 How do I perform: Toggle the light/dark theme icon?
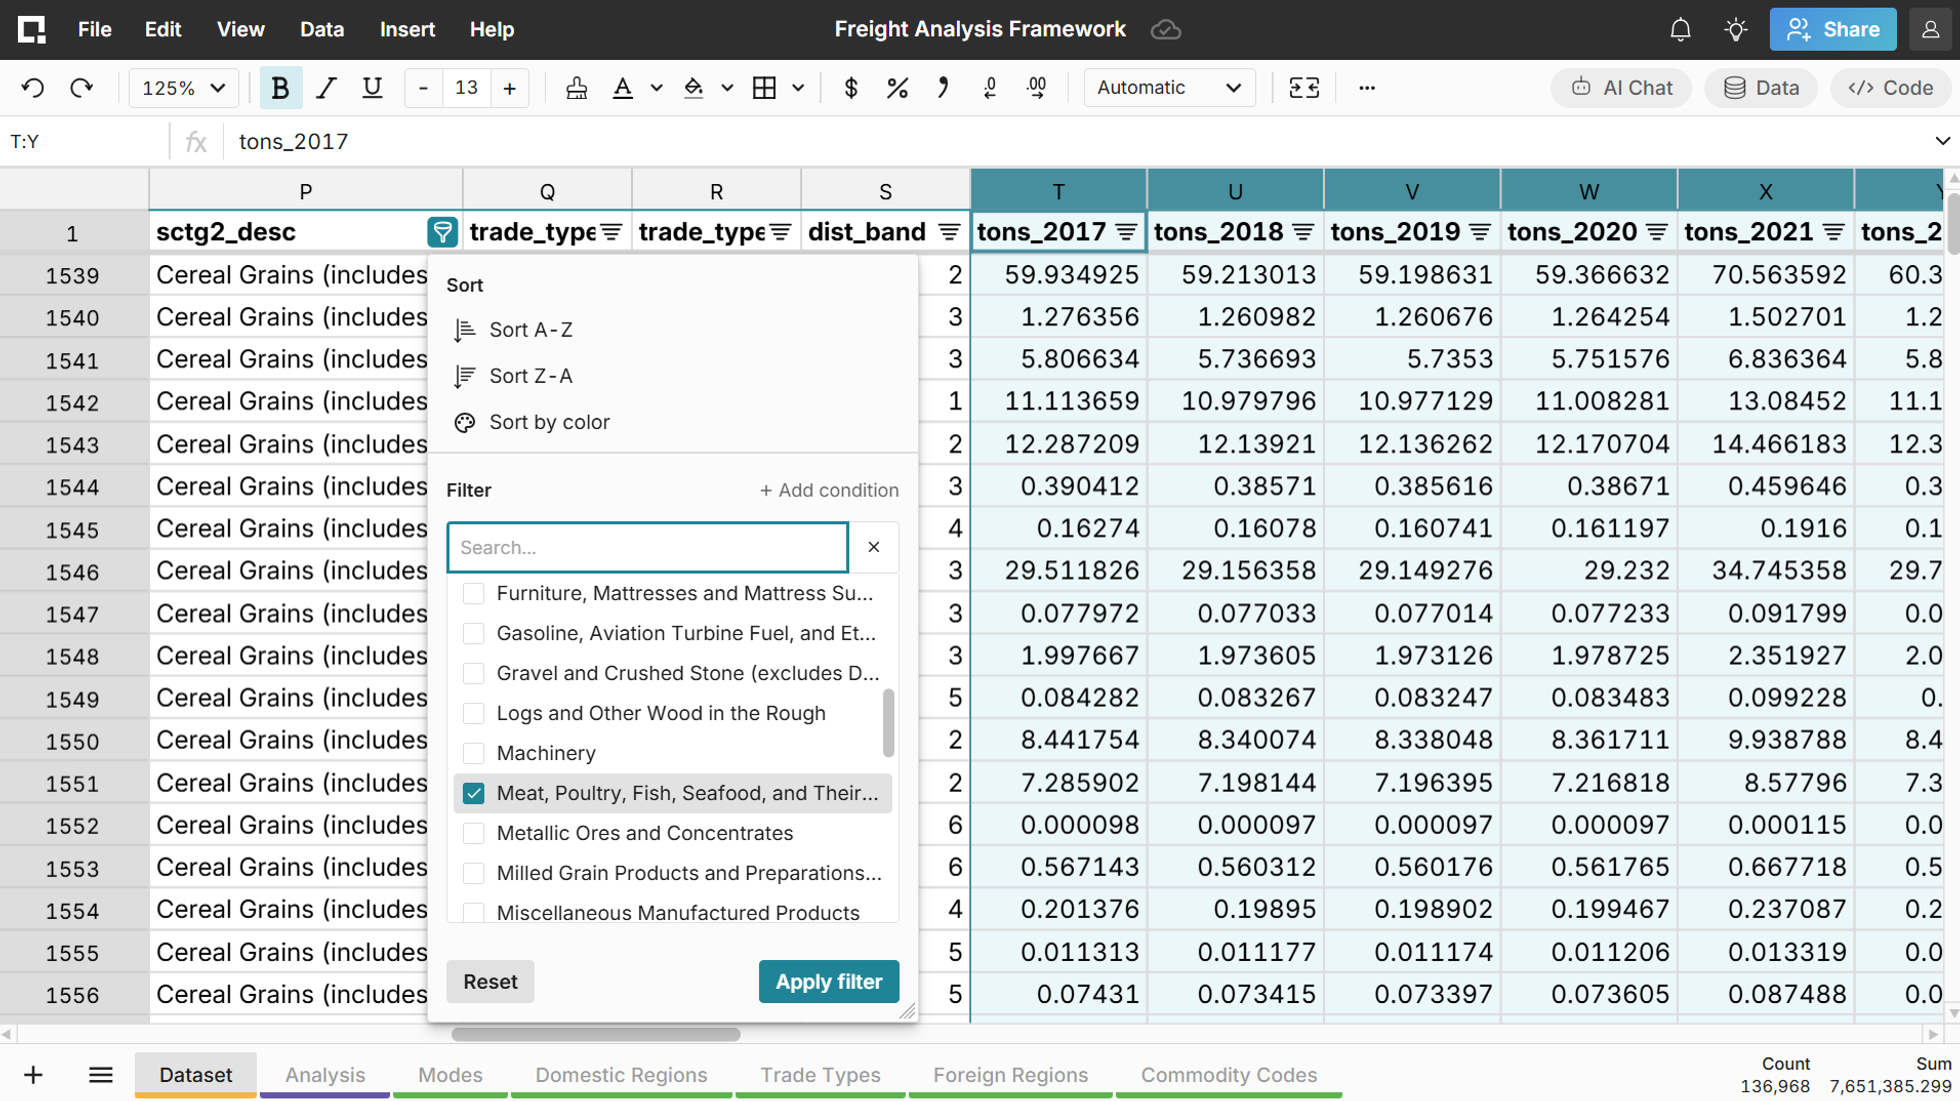(x=1736, y=30)
